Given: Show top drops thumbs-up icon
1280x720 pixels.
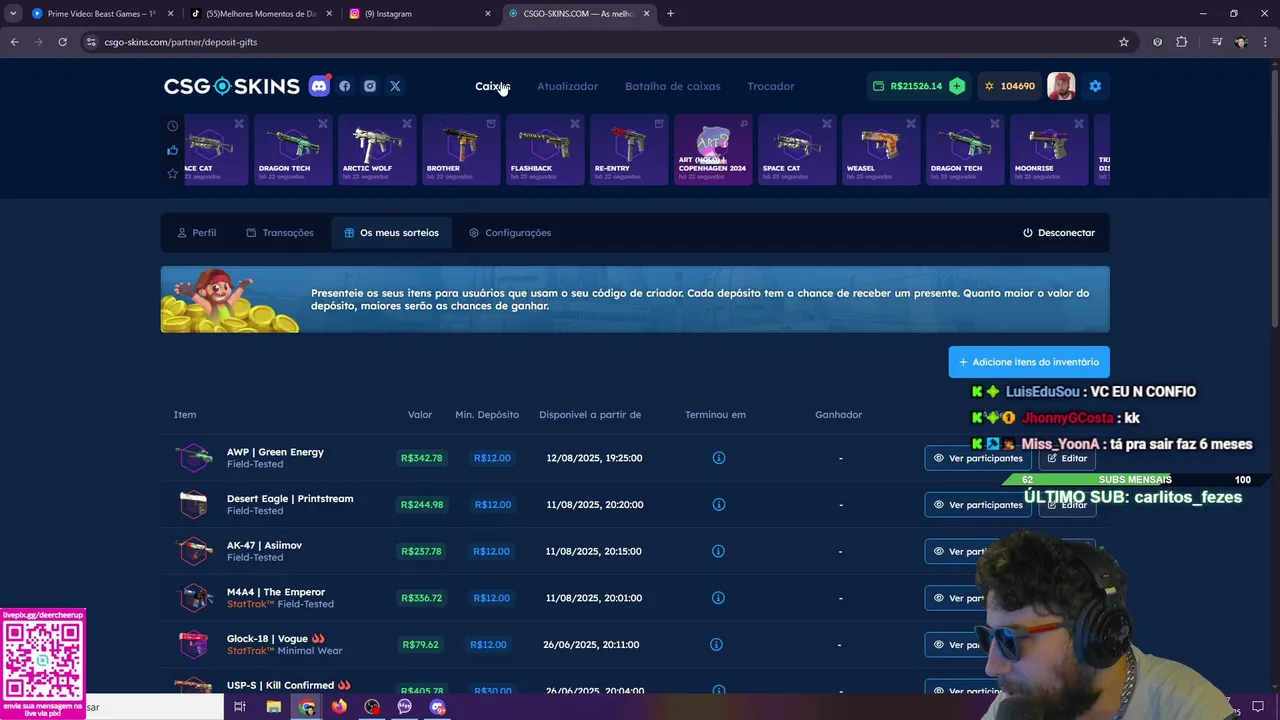Looking at the screenshot, I should (x=172, y=150).
